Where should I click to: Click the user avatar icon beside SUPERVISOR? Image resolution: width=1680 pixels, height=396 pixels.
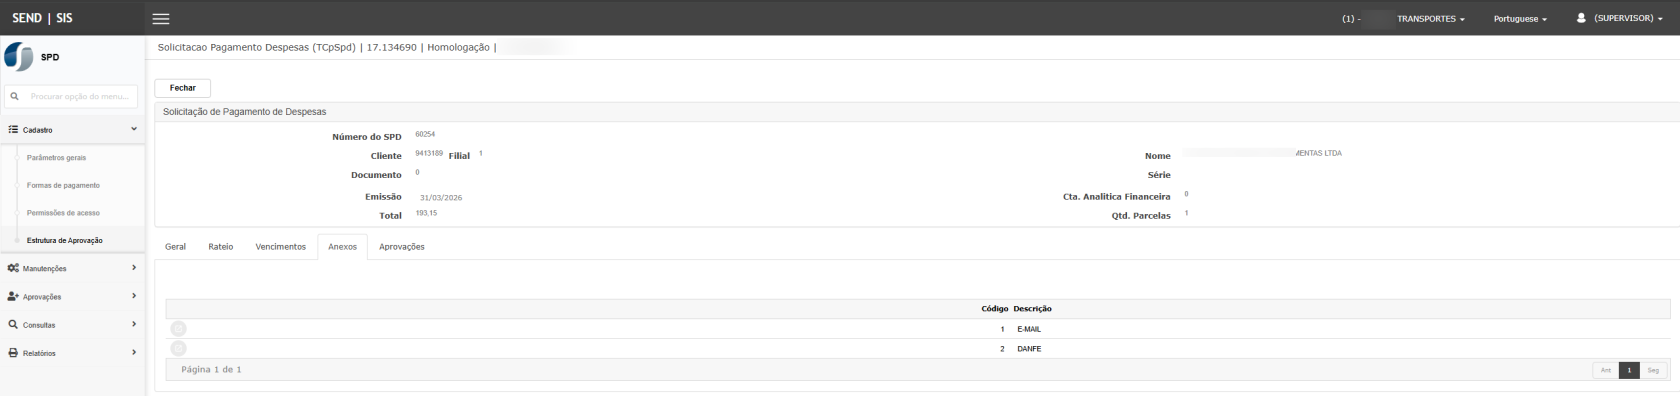pyautogui.click(x=1581, y=18)
